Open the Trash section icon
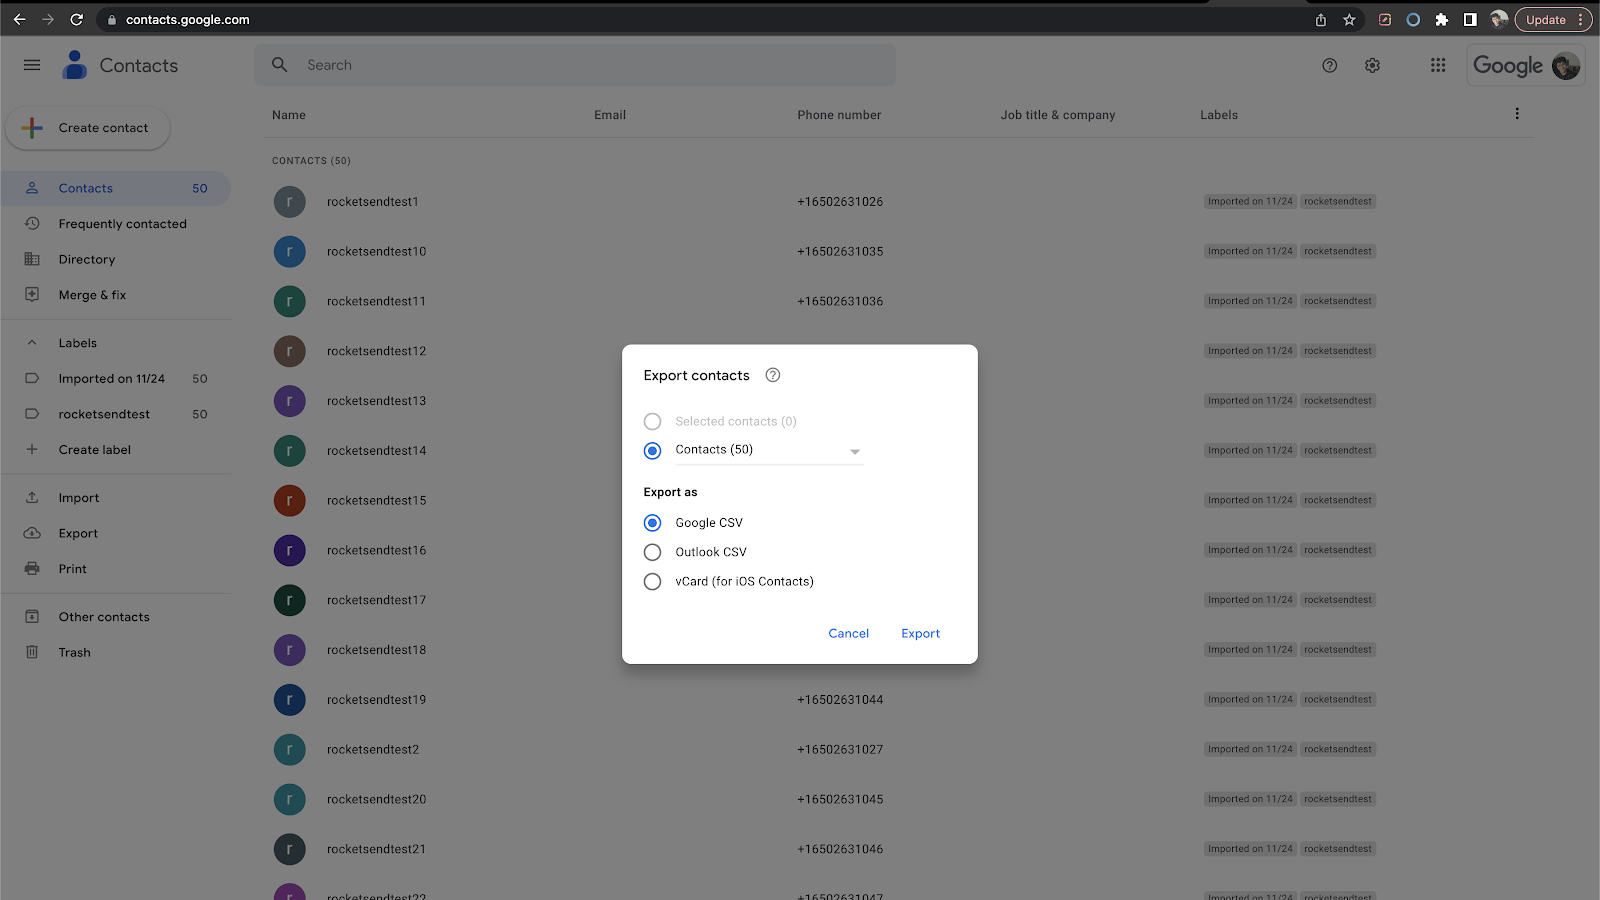 click(x=32, y=651)
